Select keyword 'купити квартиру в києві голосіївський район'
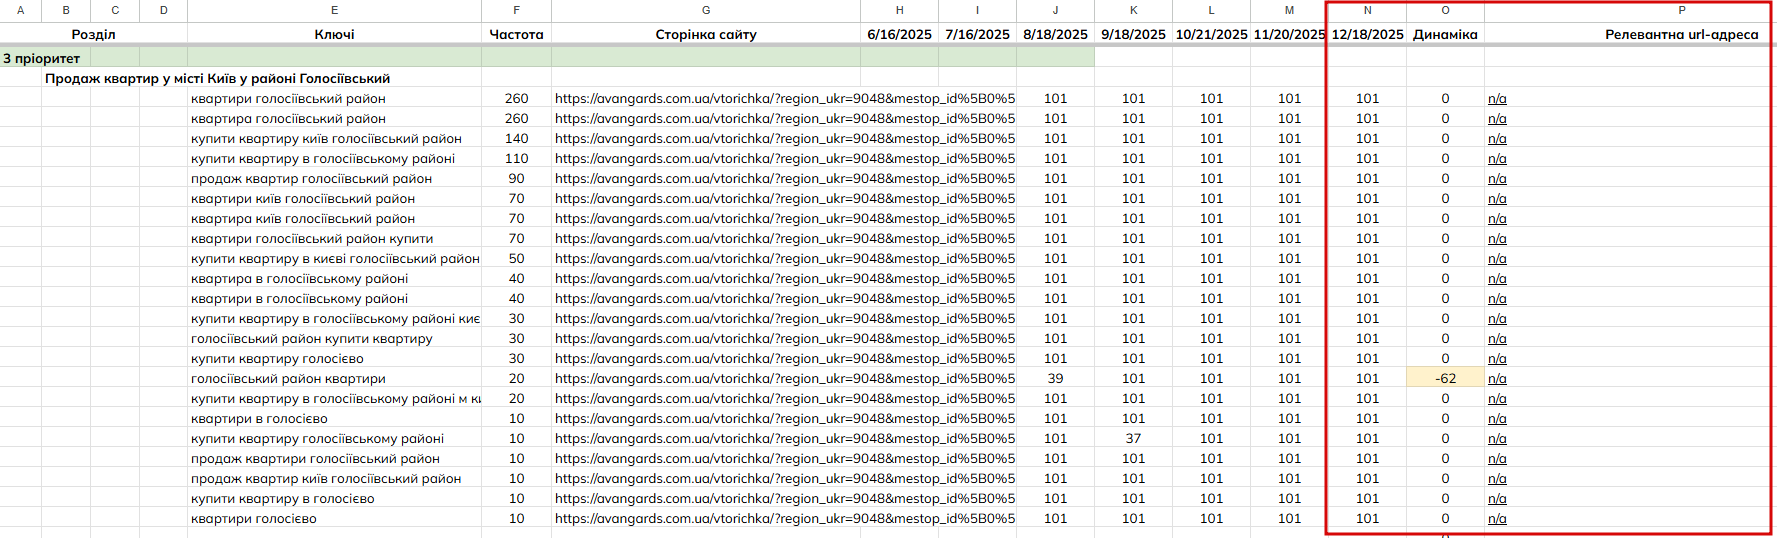 coord(334,258)
